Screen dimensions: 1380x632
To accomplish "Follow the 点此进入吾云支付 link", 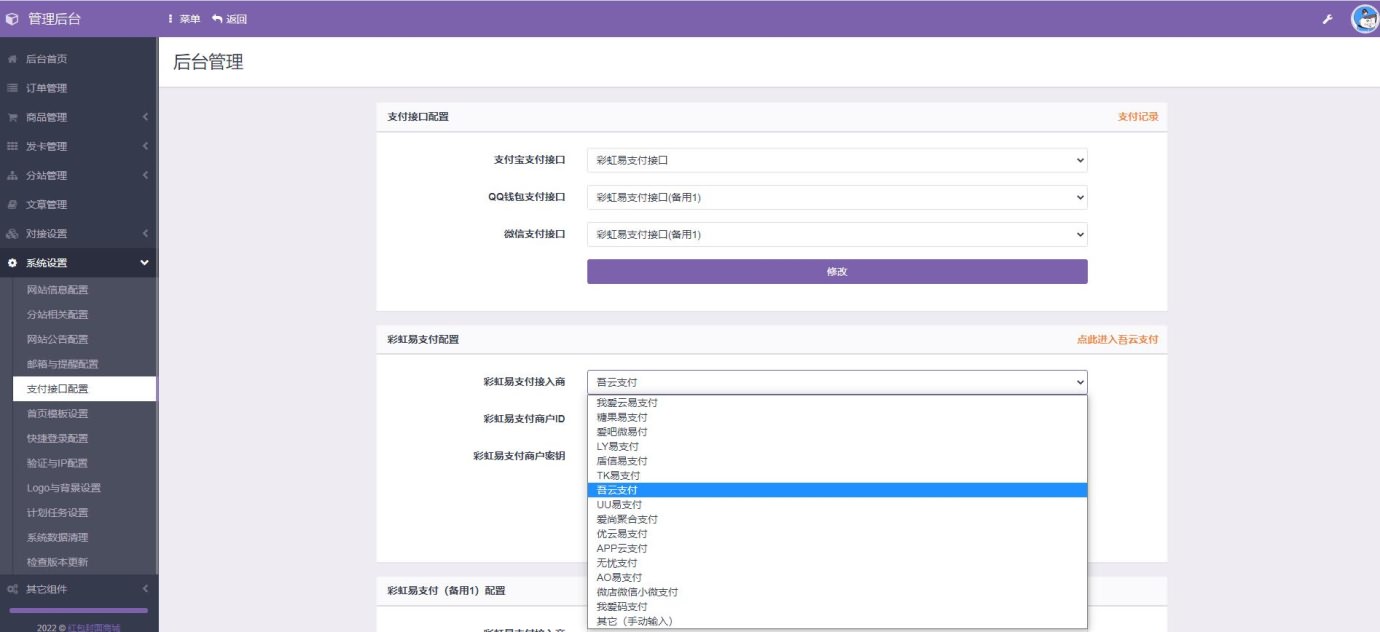I will 1118,340.
